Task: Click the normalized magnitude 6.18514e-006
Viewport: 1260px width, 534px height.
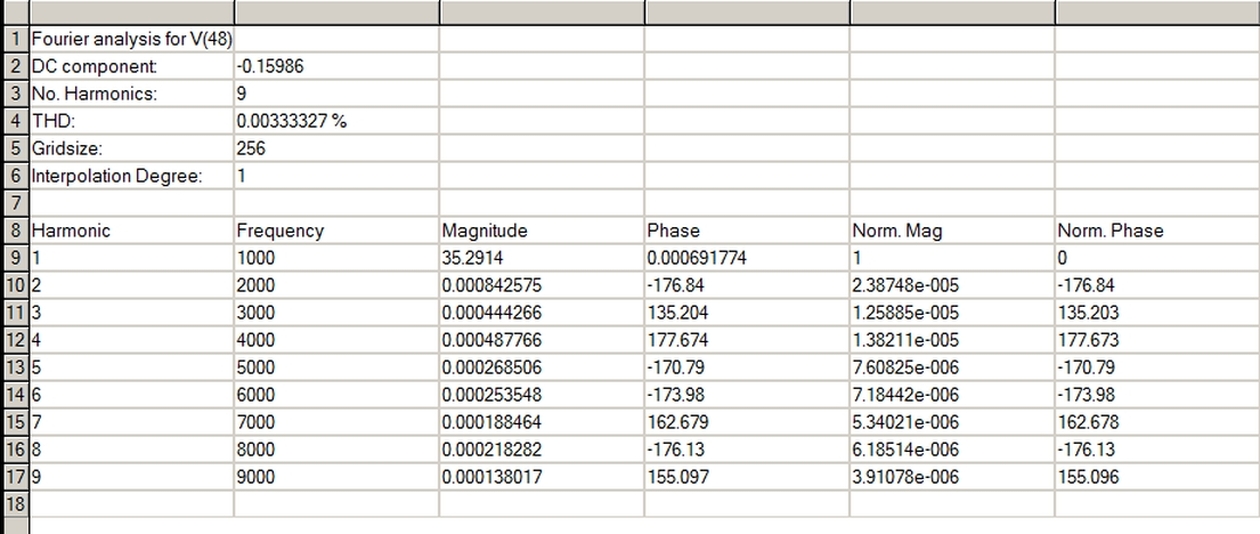Action: click(x=952, y=450)
